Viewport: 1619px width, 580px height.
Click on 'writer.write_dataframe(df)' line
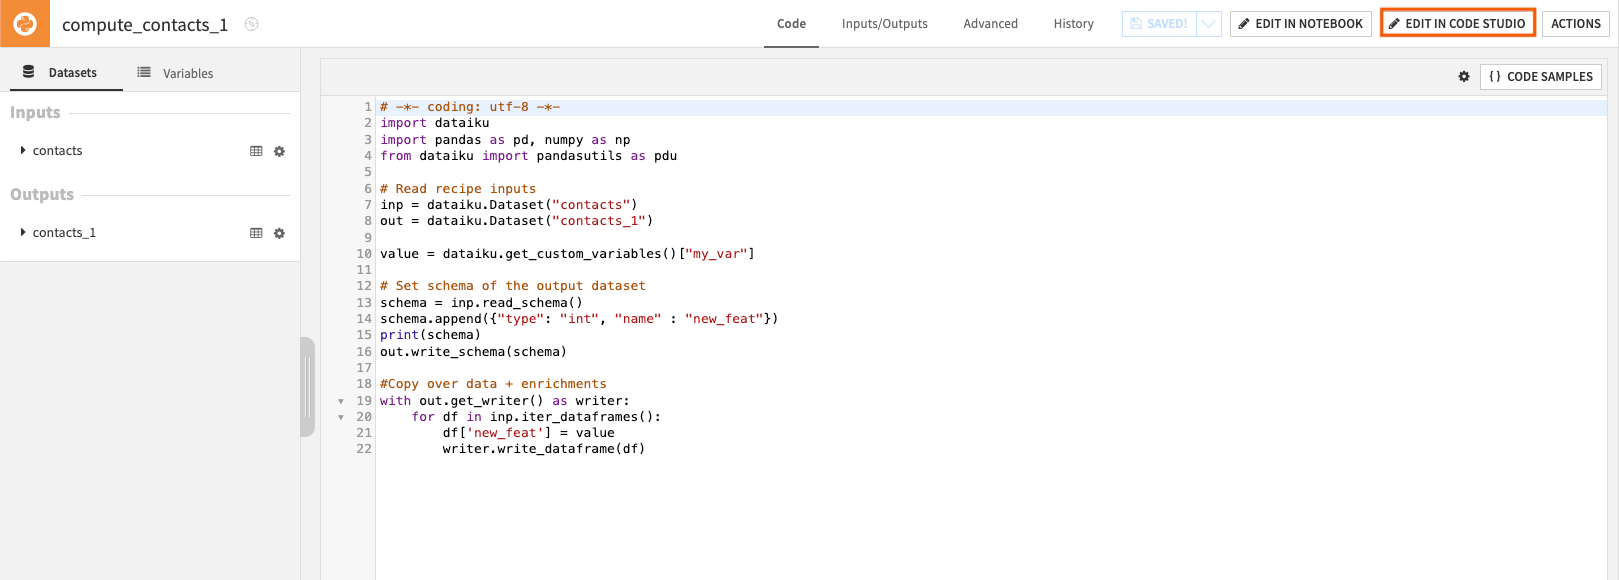click(x=544, y=449)
